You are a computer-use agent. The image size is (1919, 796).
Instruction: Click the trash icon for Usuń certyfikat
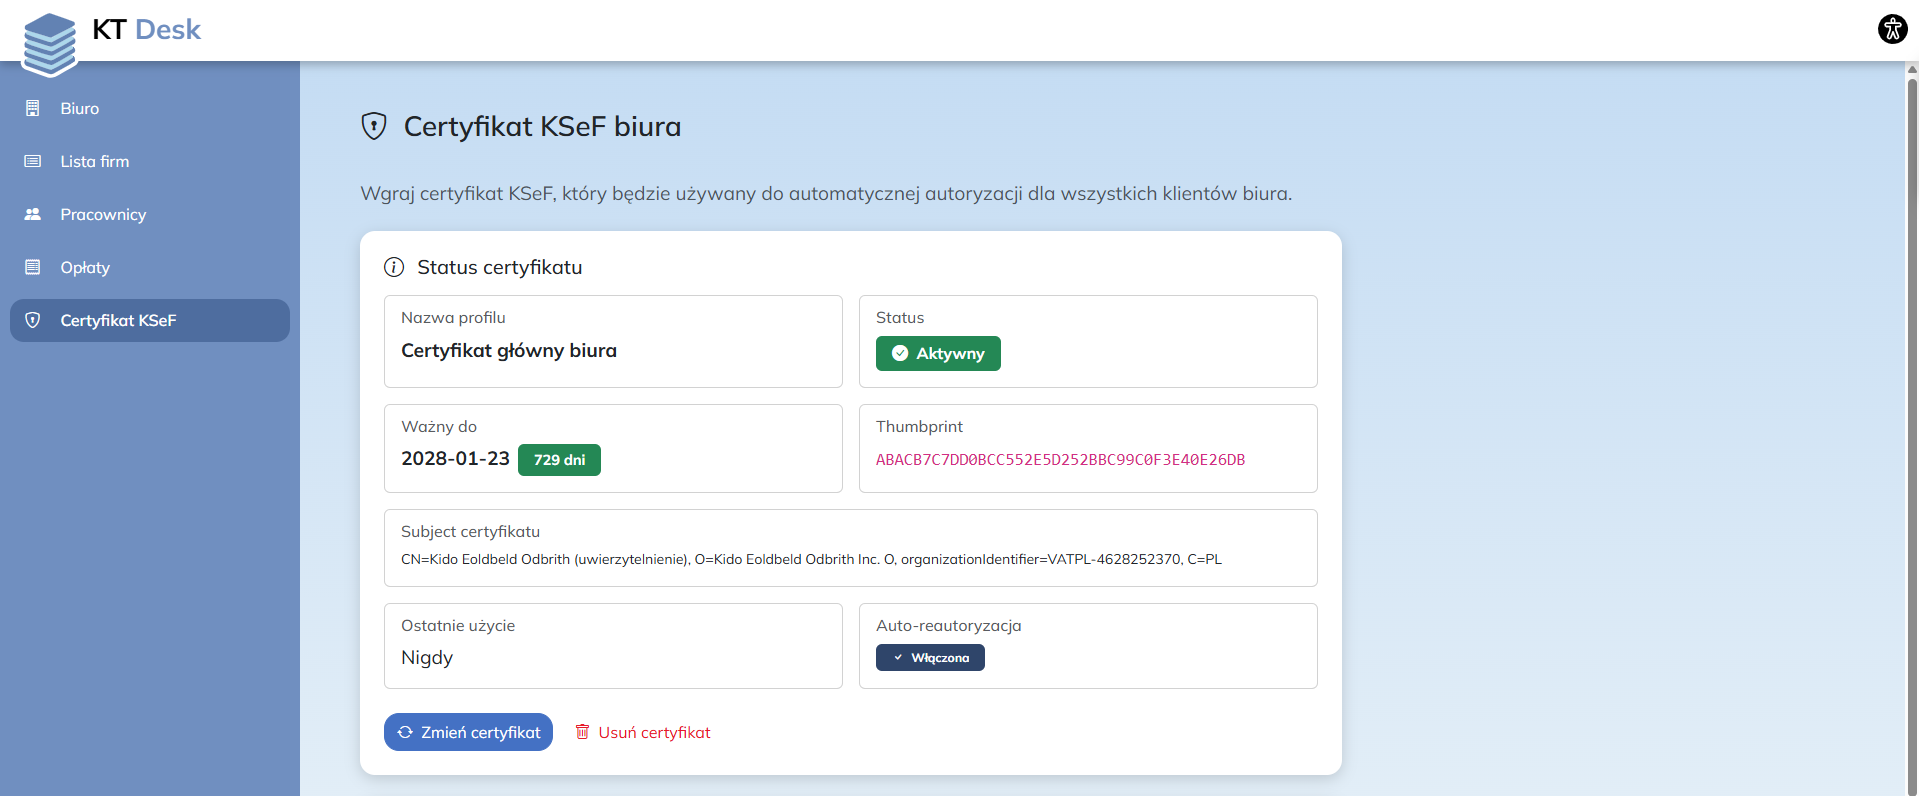coord(582,732)
